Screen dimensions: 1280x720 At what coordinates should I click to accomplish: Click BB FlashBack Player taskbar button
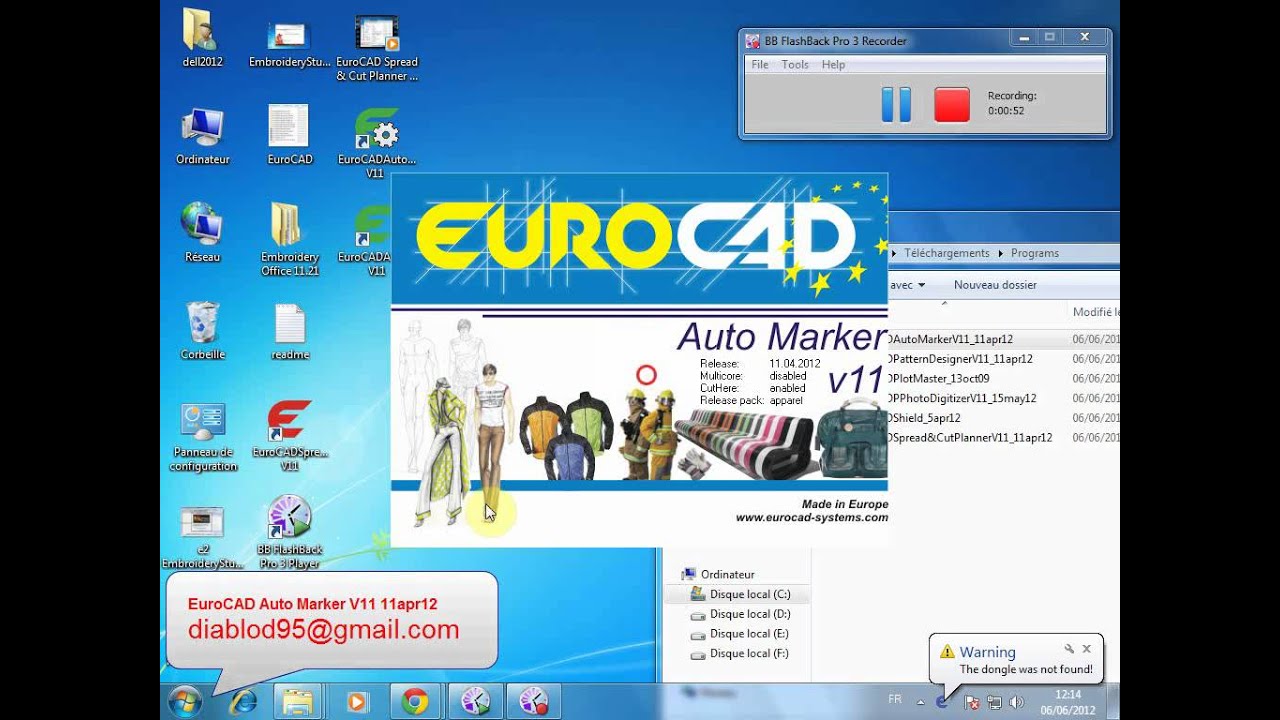coord(475,702)
